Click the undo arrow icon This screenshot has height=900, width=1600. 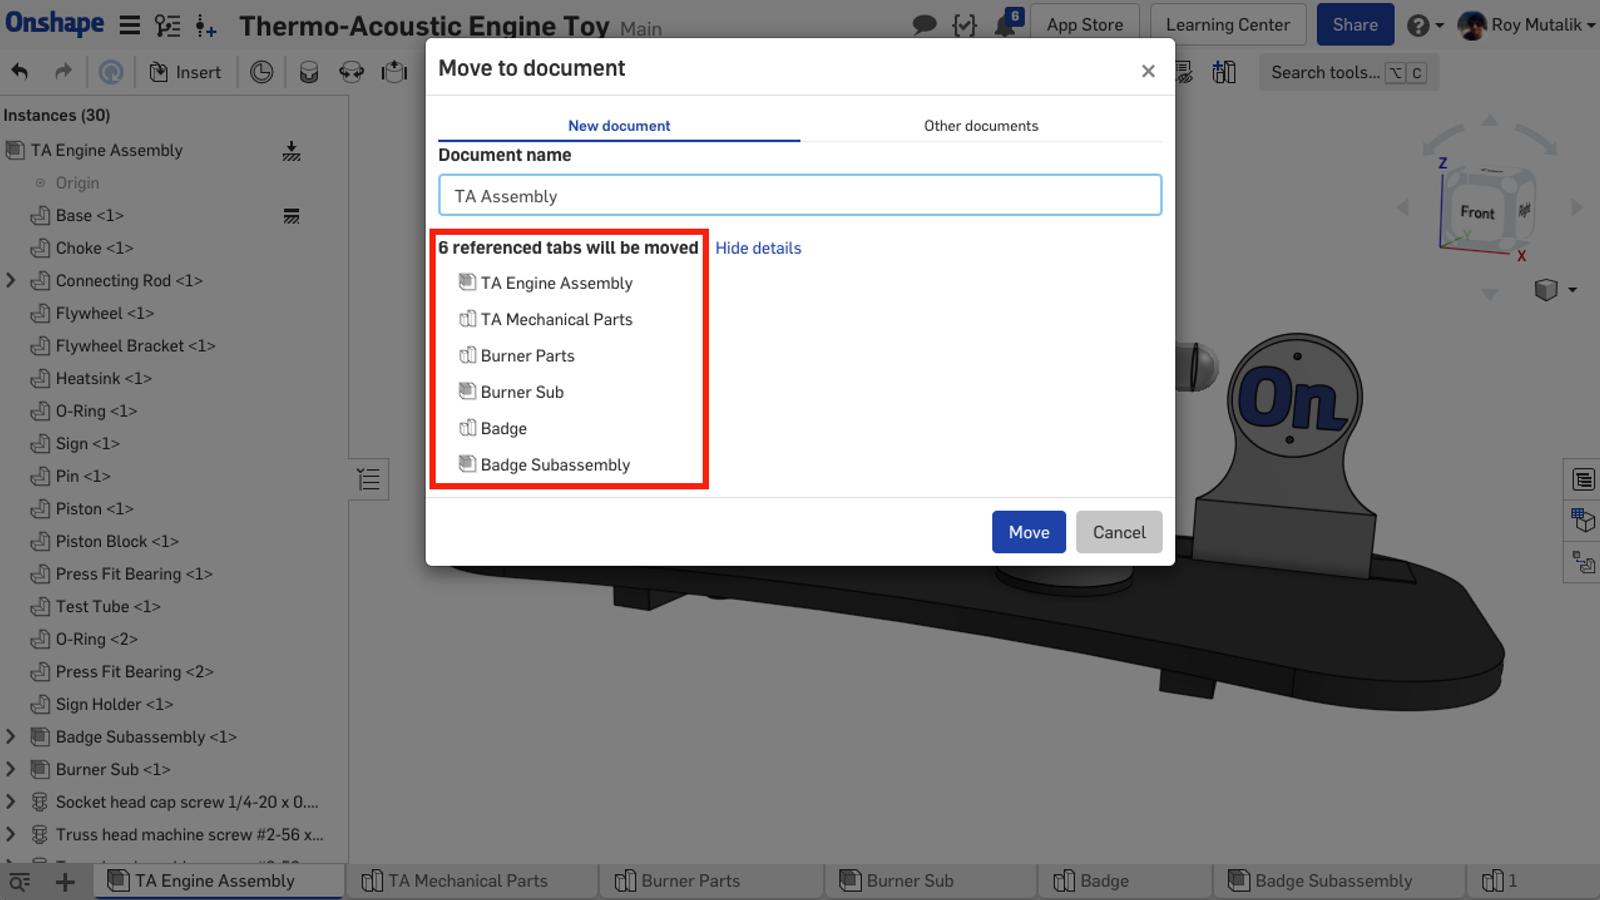pyautogui.click(x=20, y=72)
